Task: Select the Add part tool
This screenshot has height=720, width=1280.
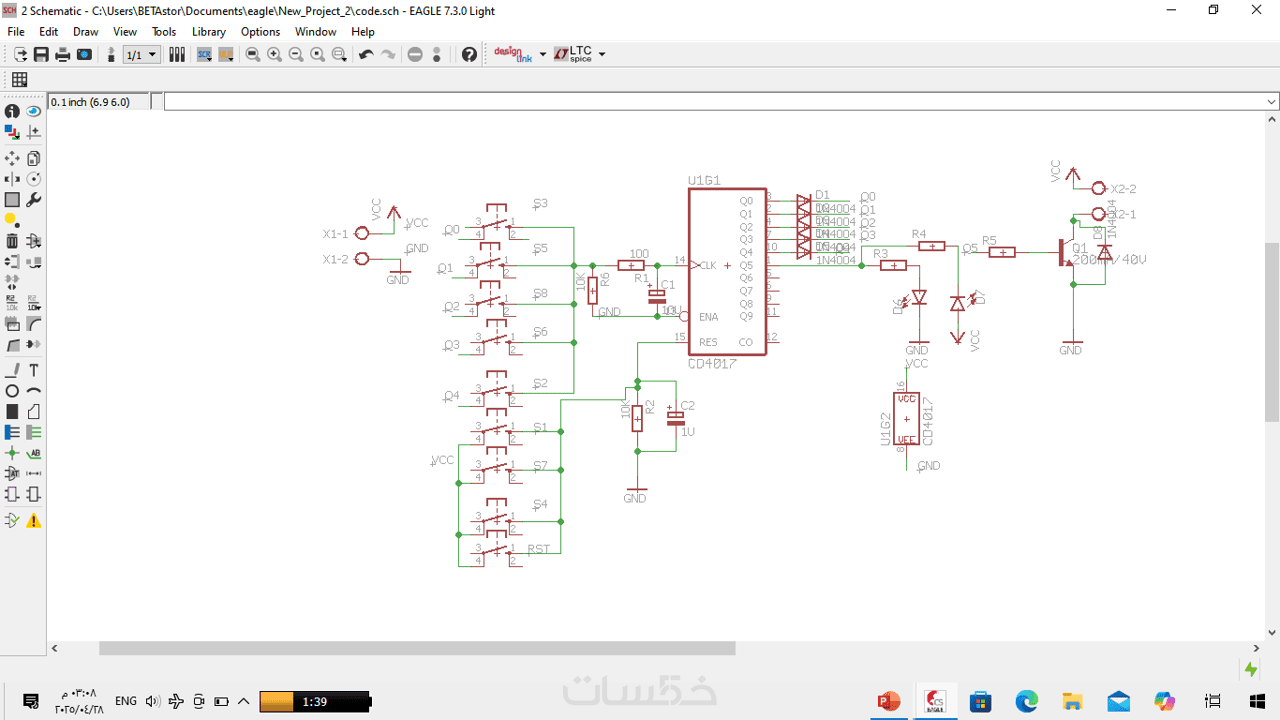Action: [33, 240]
